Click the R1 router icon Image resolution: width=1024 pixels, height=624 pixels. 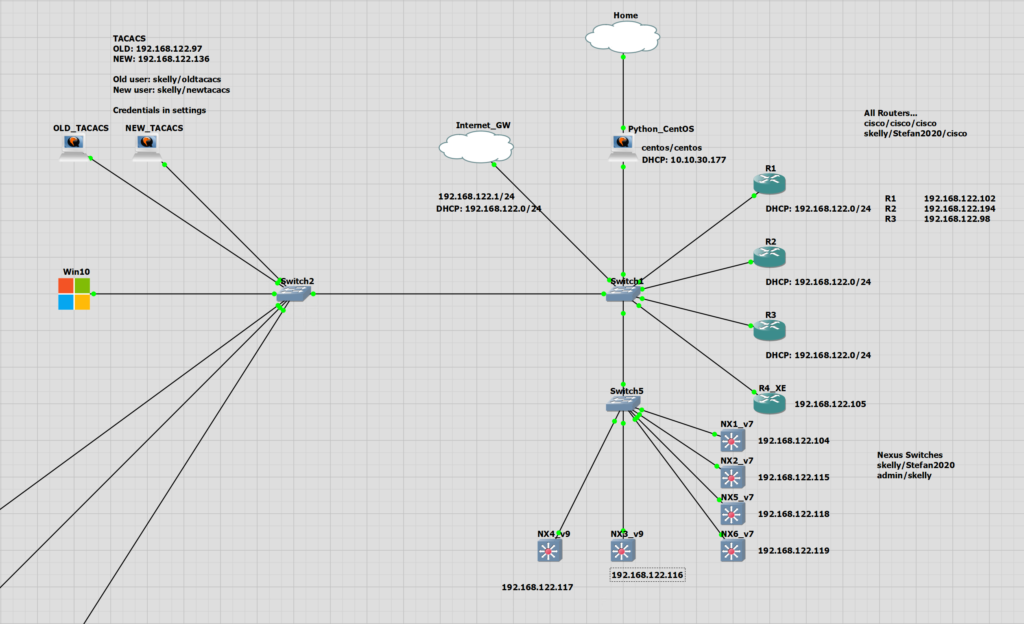click(x=770, y=184)
